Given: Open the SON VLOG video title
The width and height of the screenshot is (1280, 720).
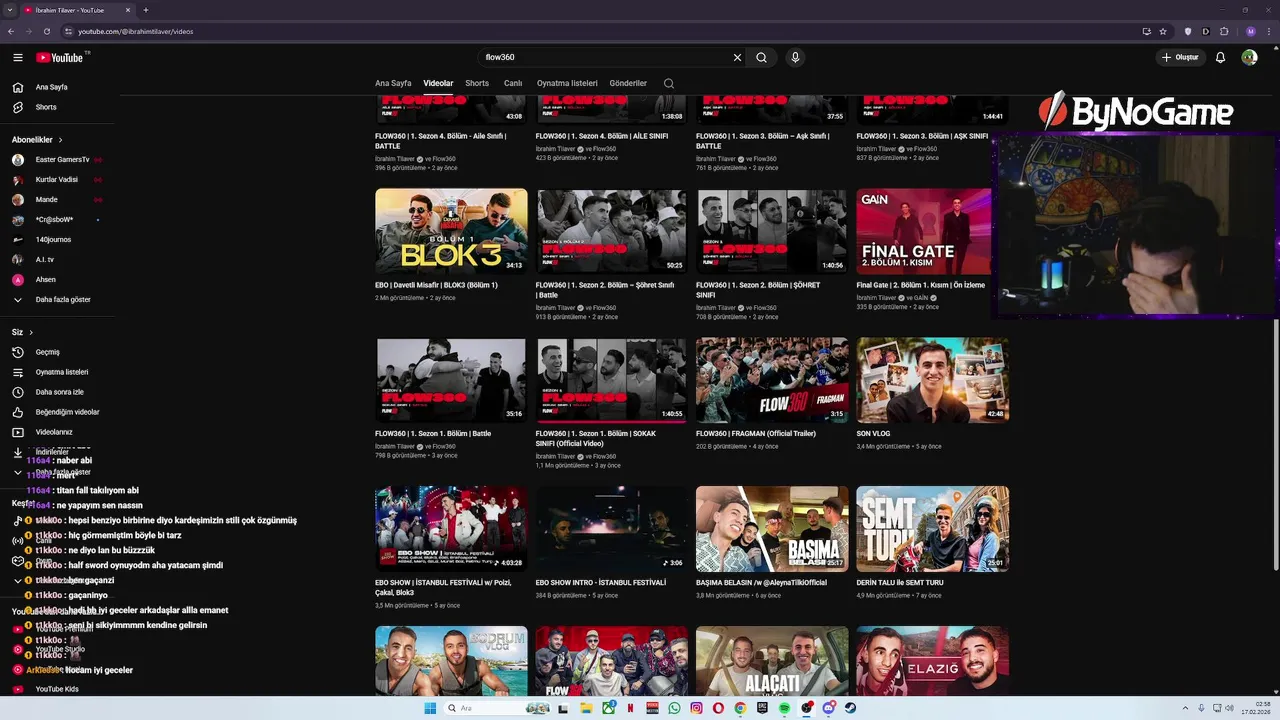Looking at the screenshot, I should [873, 434].
